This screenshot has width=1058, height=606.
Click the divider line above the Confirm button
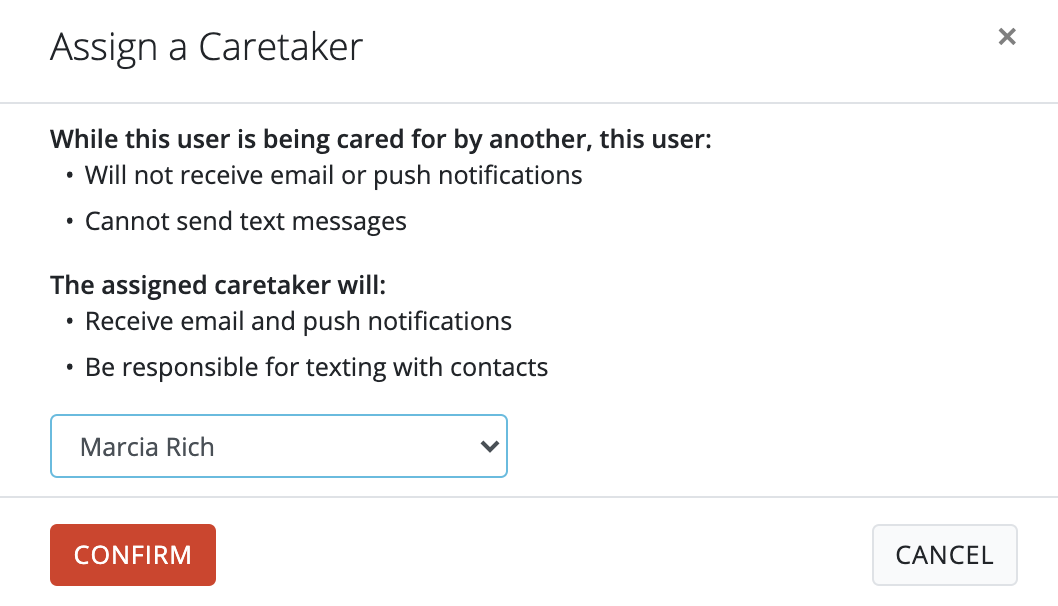point(529,497)
